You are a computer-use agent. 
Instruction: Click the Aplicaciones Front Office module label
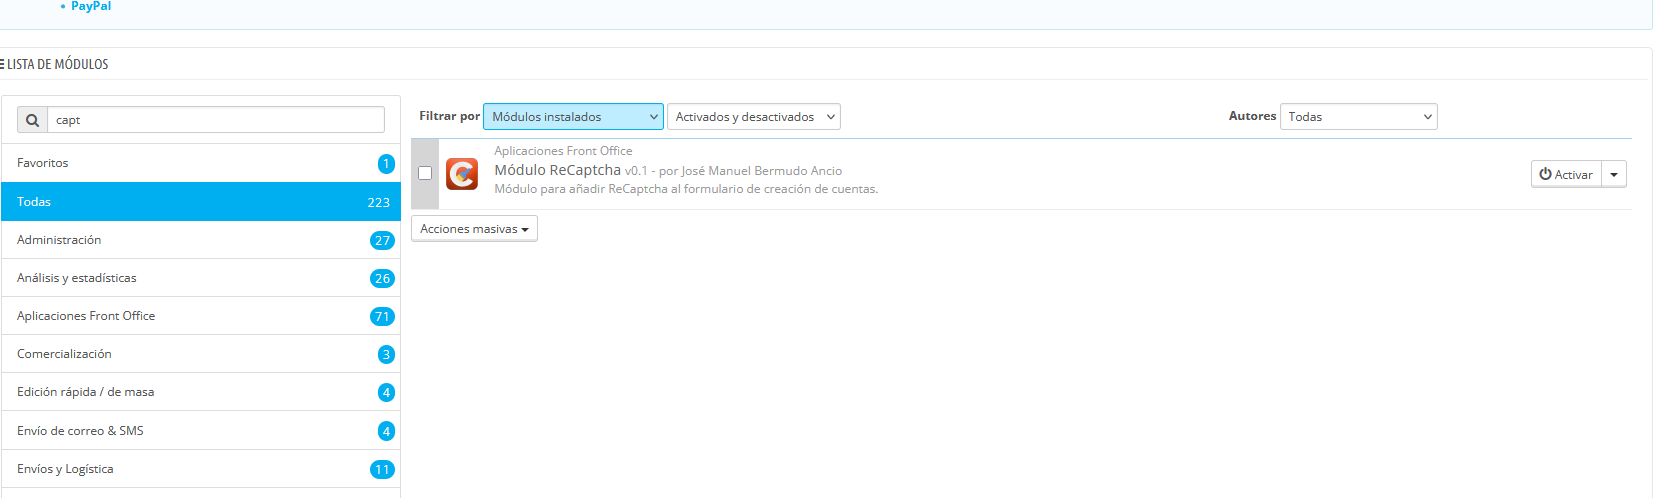[563, 151]
